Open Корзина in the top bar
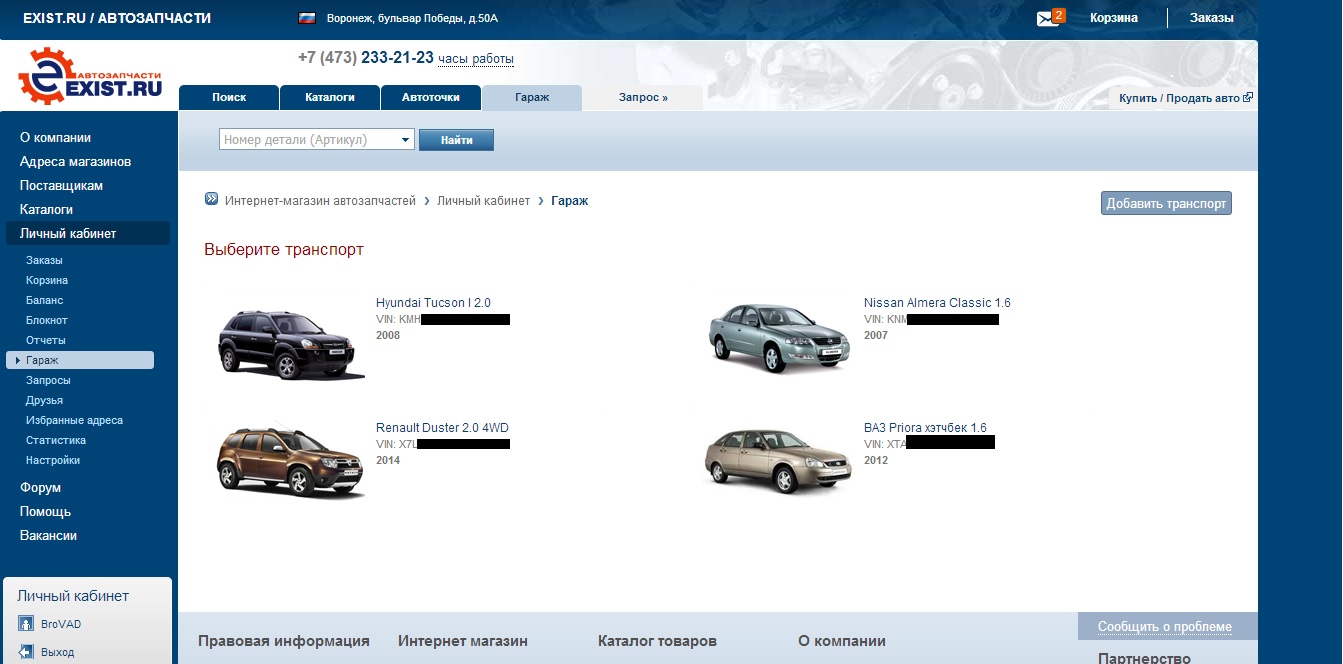The image size is (1343, 664). (1114, 18)
